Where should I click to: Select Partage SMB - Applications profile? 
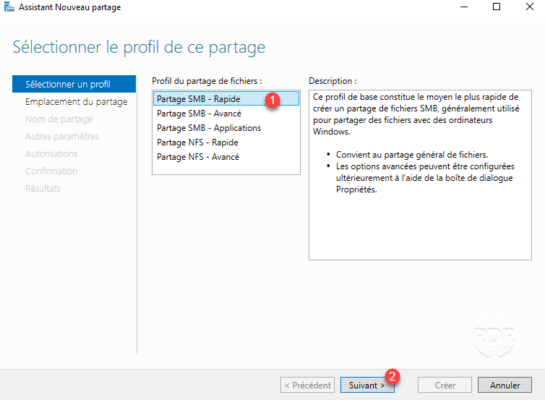pos(226,128)
